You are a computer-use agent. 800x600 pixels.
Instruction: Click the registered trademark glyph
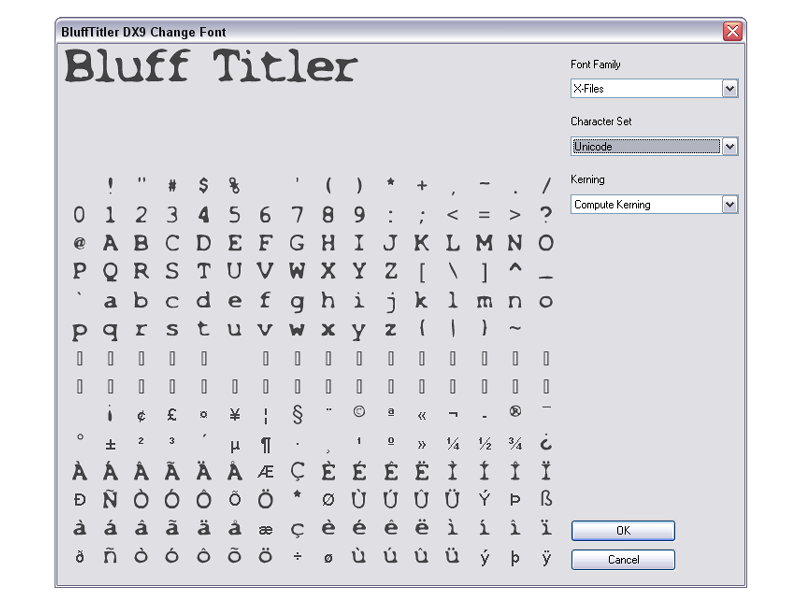pos(515,411)
